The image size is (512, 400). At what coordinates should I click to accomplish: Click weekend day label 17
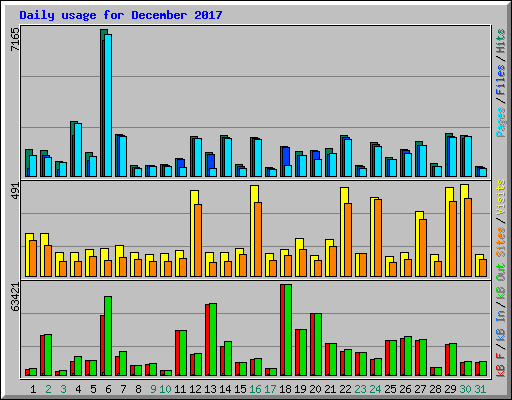coord(270,389)
